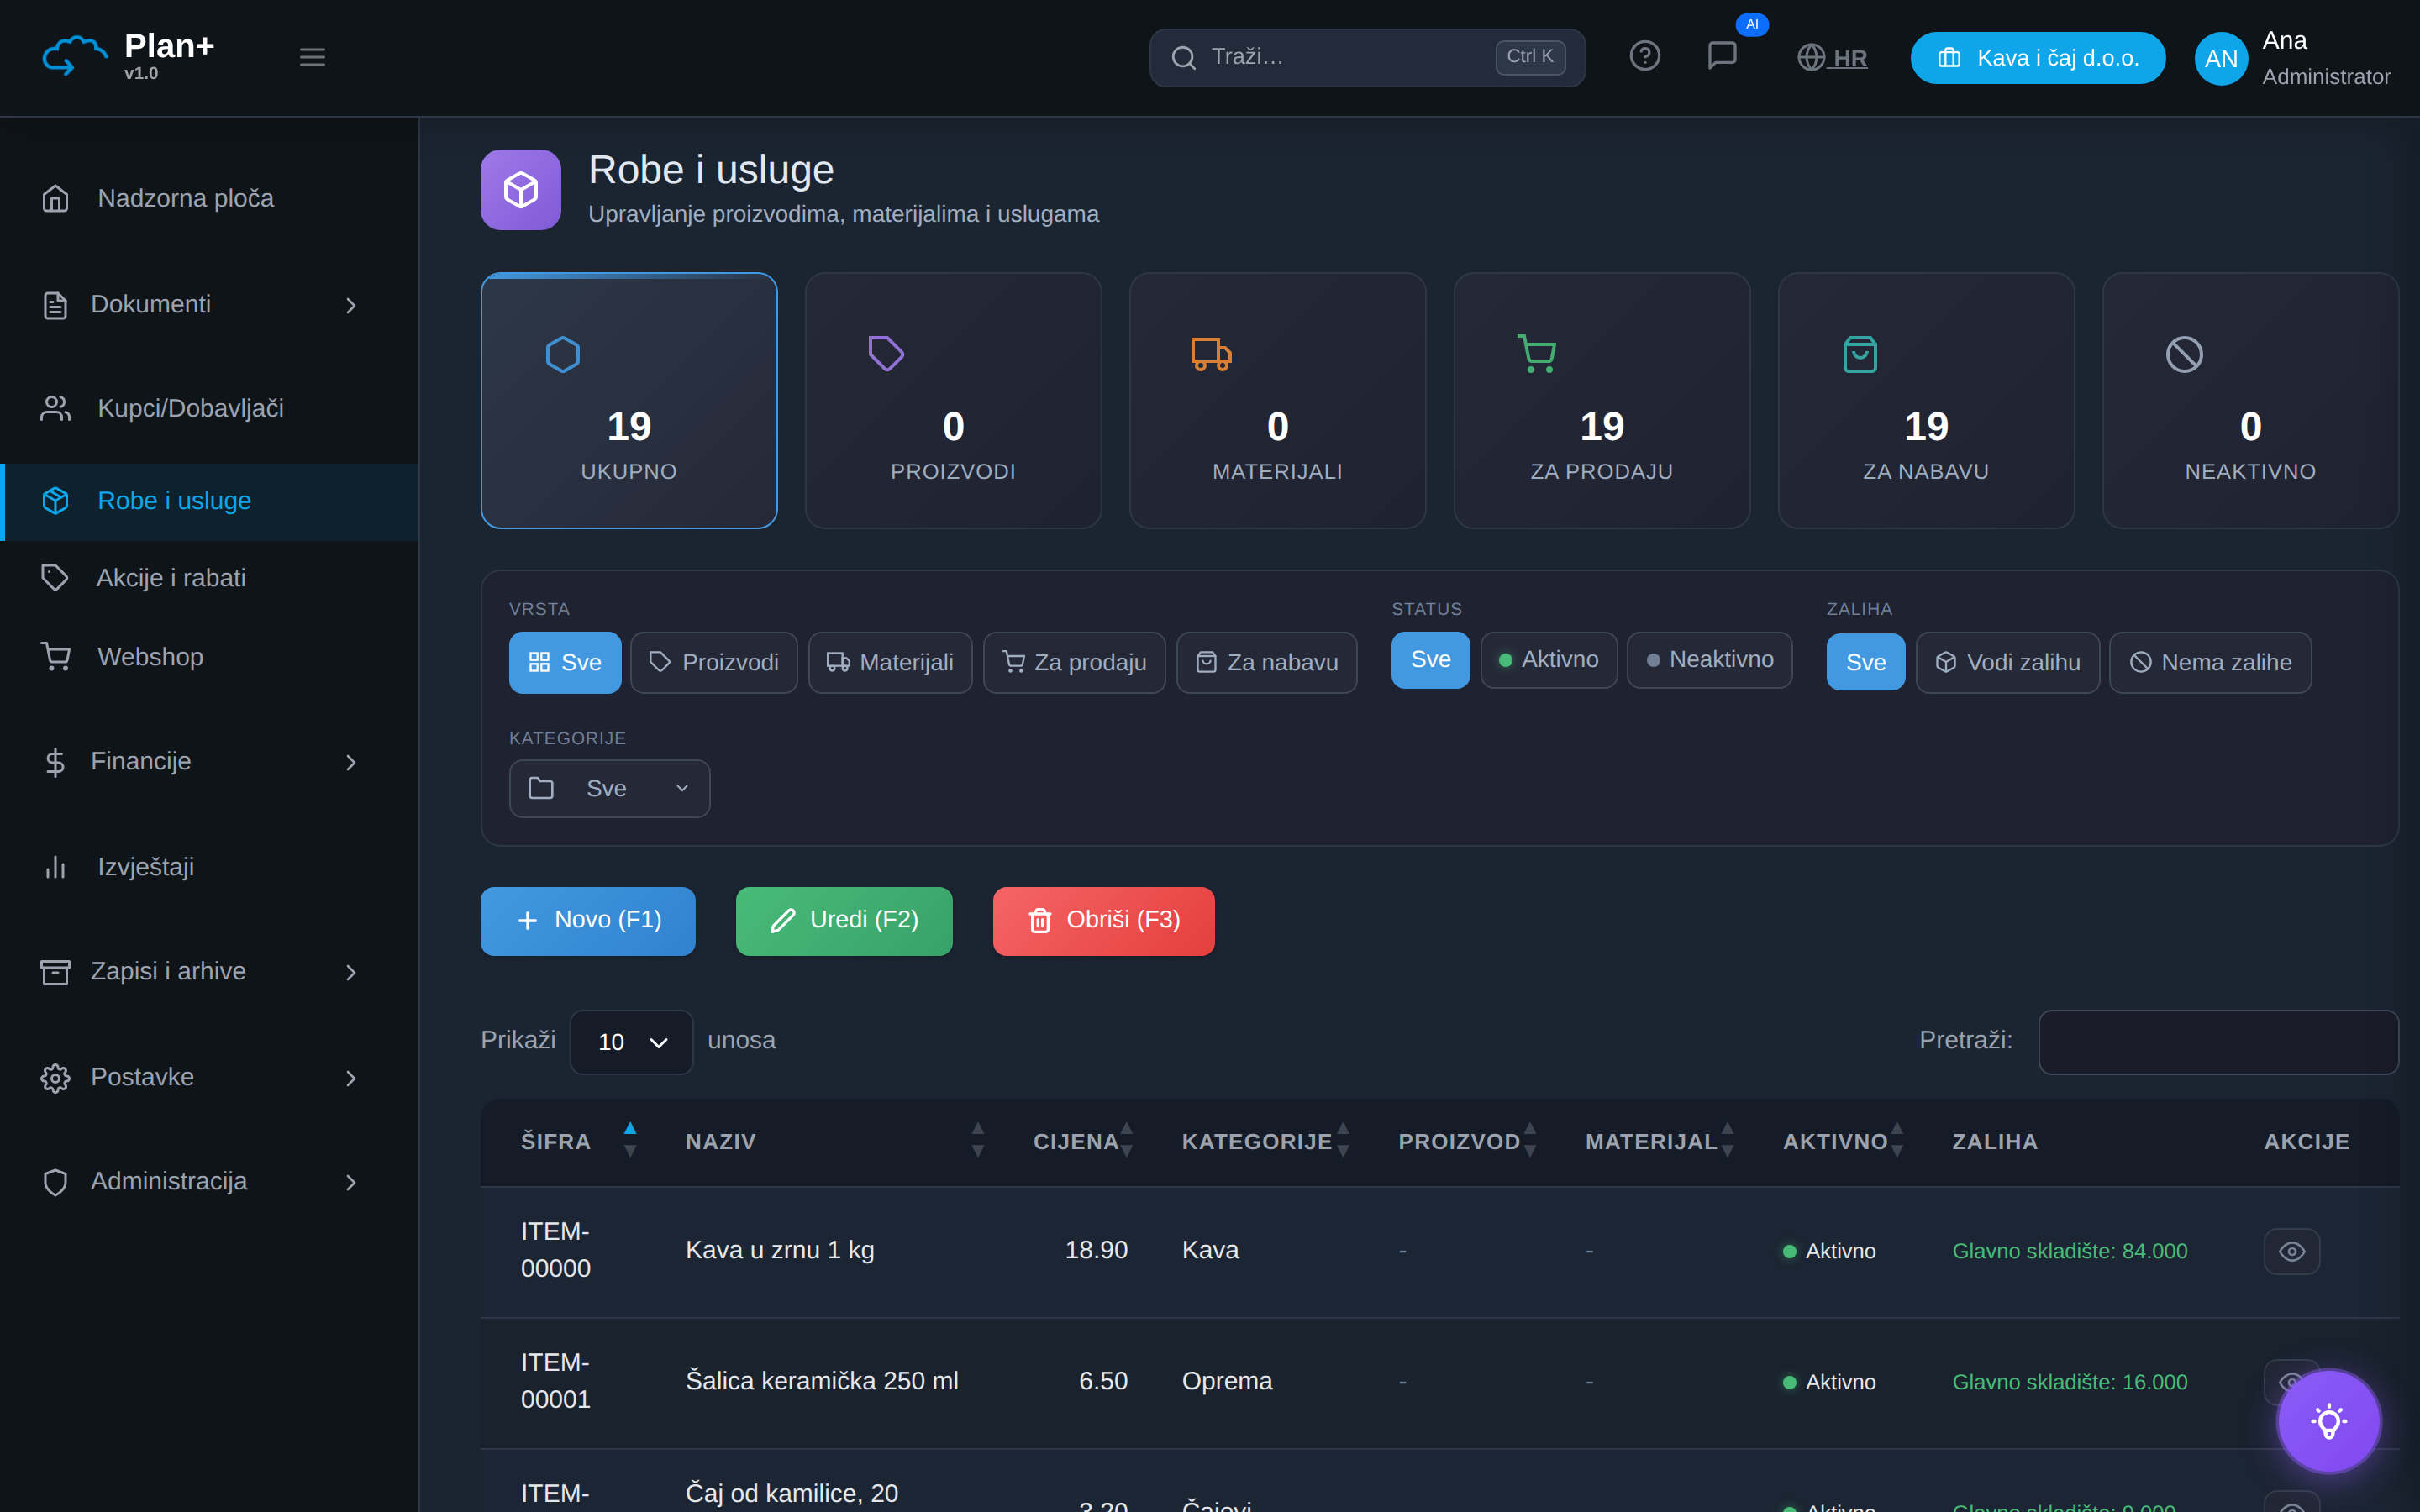Filter by Nema zalihe
The image size is (2420, 1512).
pyautogui.click(x=2211, y=662)
